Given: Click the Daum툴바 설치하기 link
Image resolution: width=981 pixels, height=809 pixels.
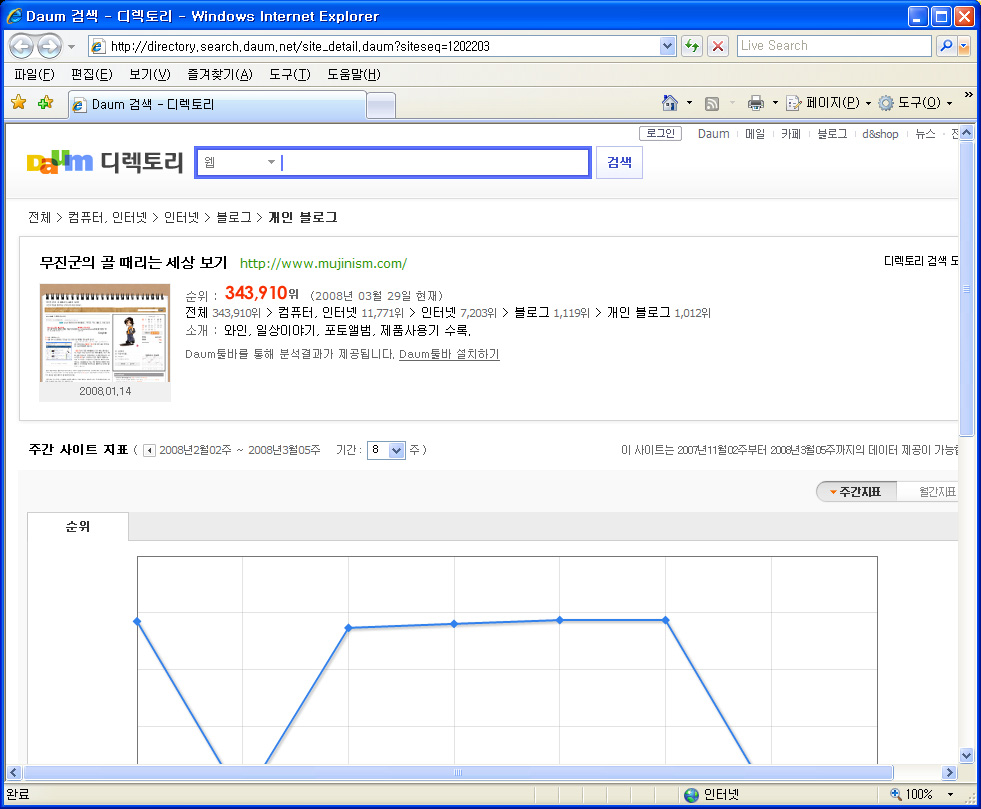Looking at the screenshot, I should (x=449, y=354).
